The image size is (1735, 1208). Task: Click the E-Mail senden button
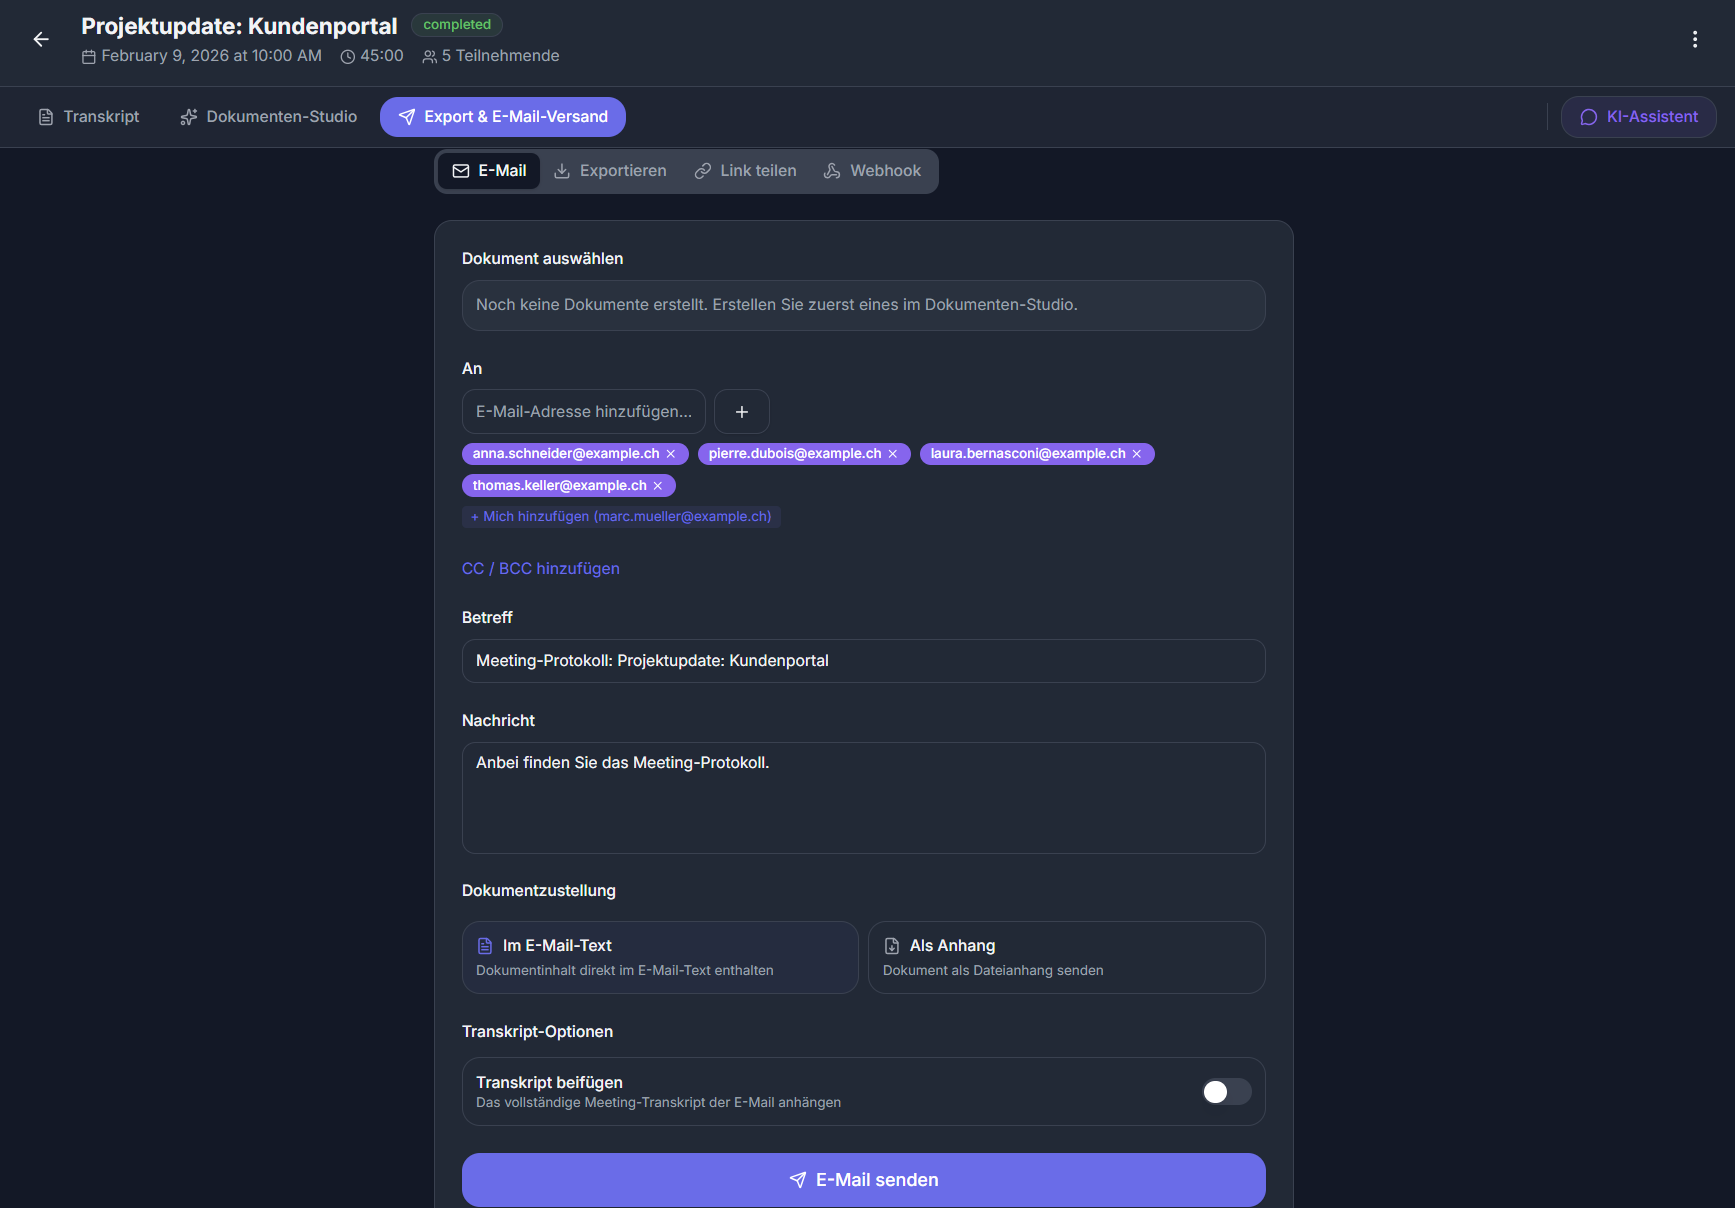coord(862,1180)
